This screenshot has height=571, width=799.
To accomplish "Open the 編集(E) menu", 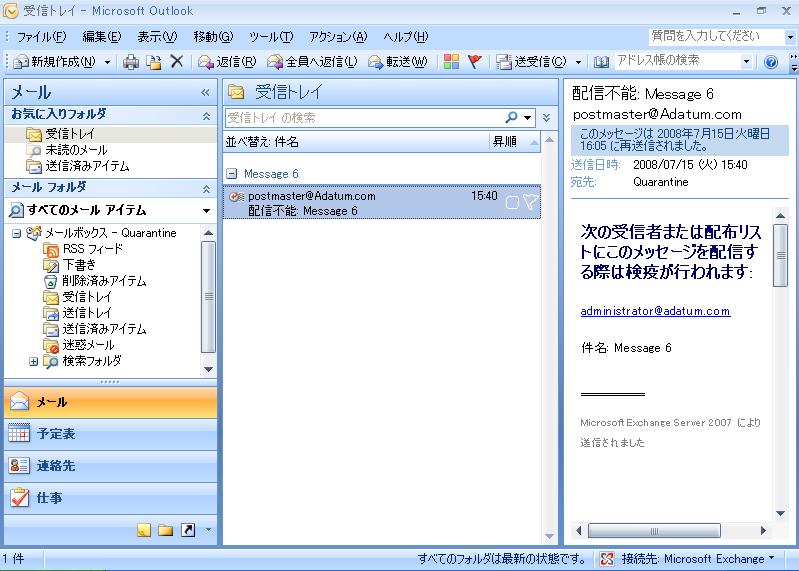I will 102,37.
